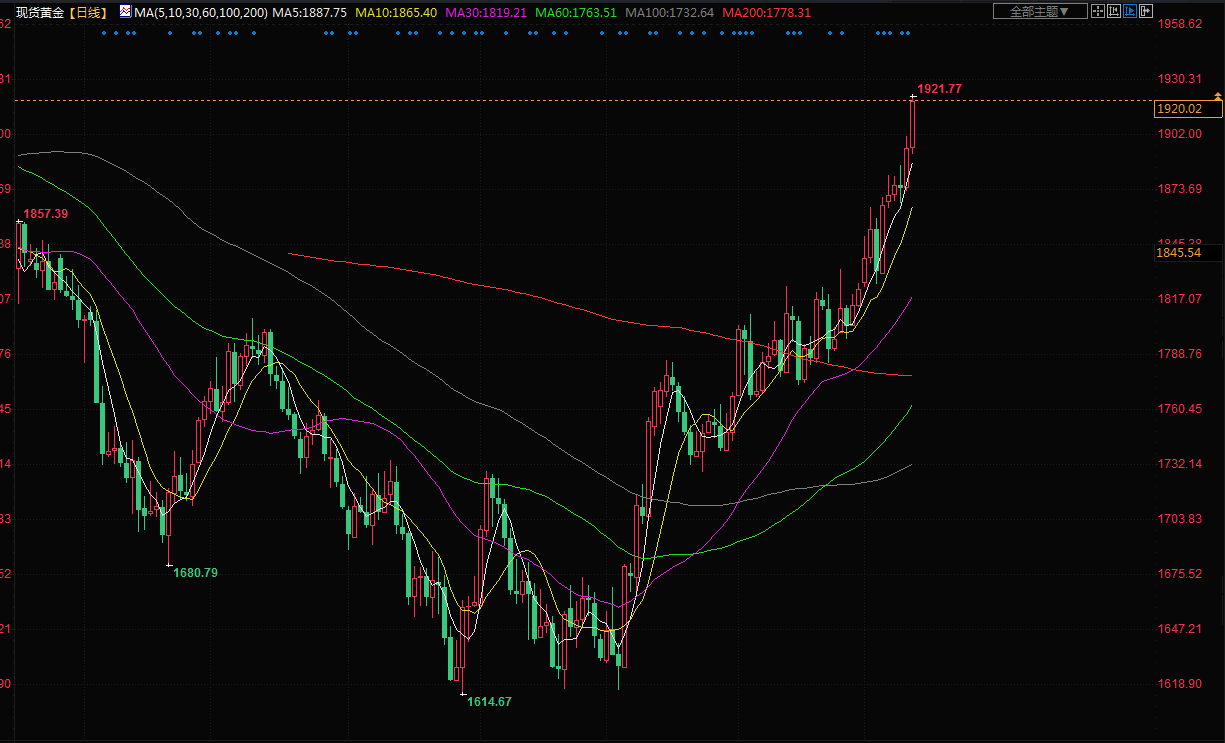Image resolution: width=1225 pixels, height=743 pixels.
Task: Click the orange 1920.02 current price tag
Action: click(1178, 108)
